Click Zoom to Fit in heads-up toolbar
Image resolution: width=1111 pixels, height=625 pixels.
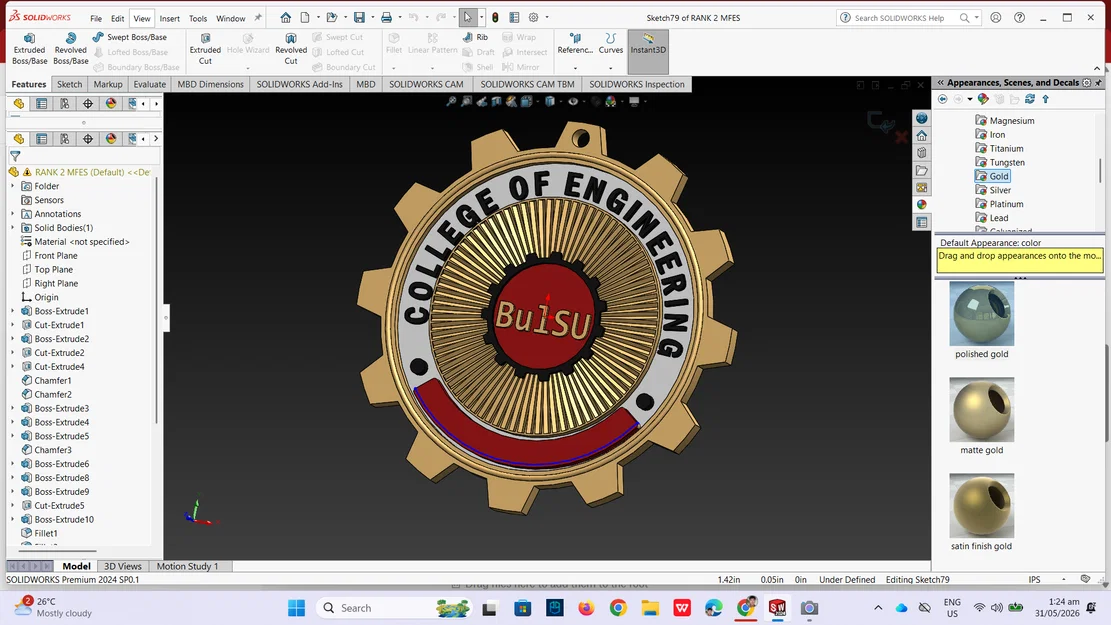pyautogui.click(x=451, y=101)
